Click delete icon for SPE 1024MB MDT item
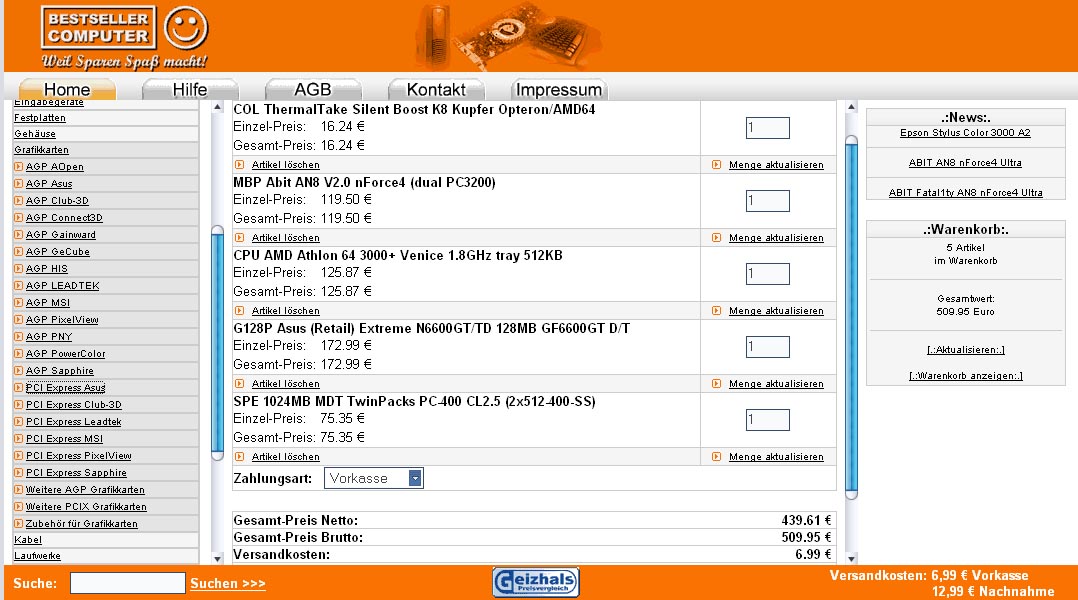Screen dimensions: 1078x600 tap(239, 456)
